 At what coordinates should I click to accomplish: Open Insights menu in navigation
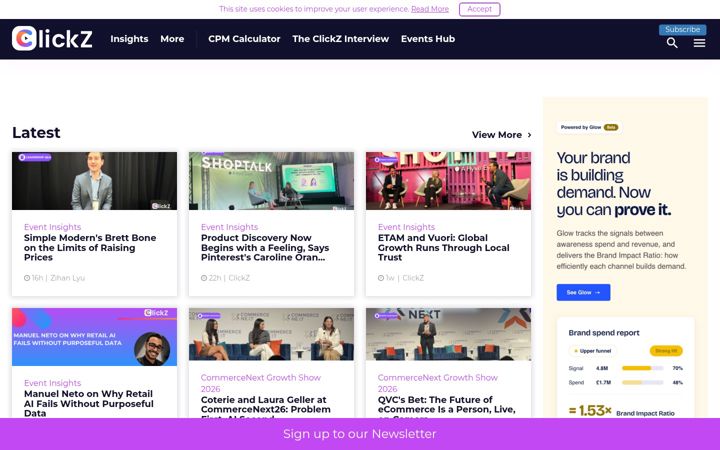129,39
